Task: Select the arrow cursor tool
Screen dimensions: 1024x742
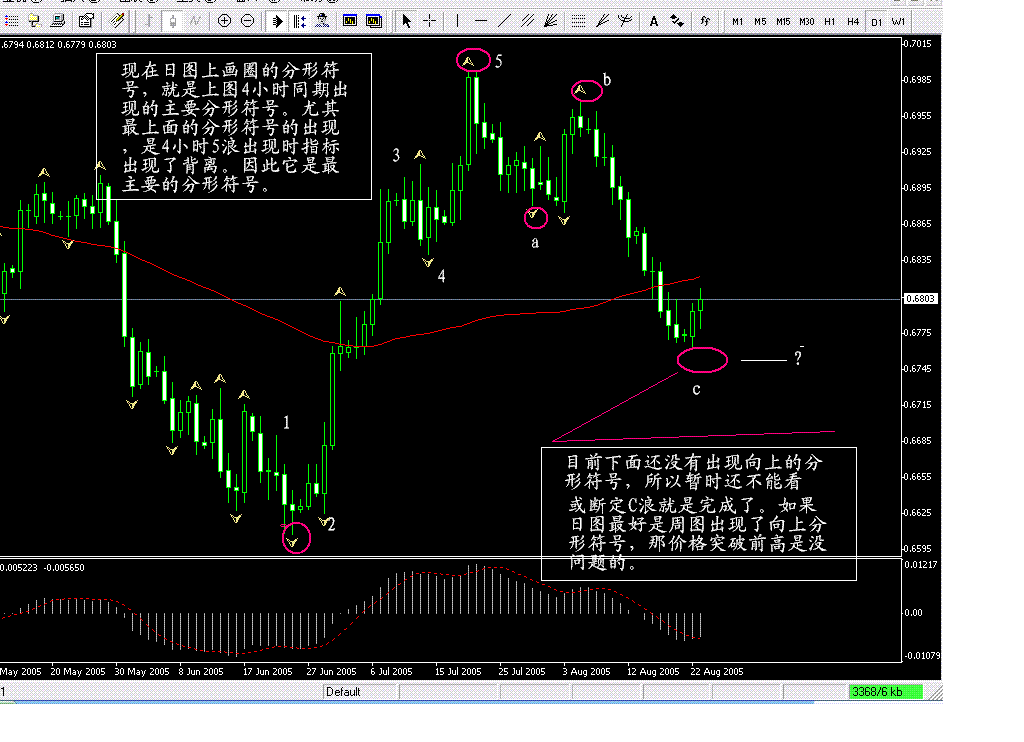Action: [406, 21]
